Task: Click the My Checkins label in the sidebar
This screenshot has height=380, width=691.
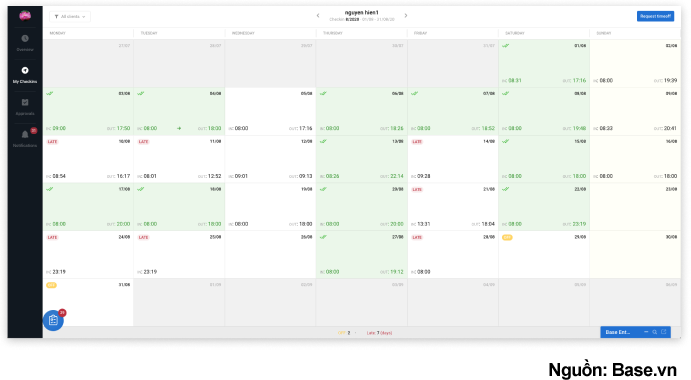Action: coord(25,82)
